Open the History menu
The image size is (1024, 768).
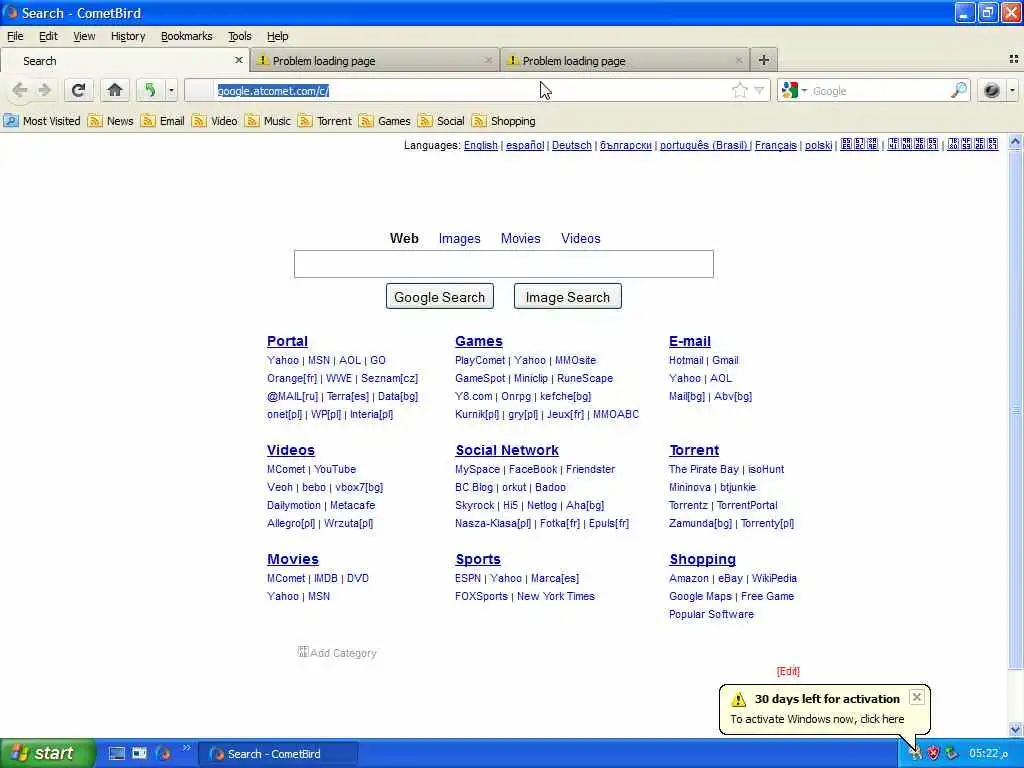click(128, 36)
